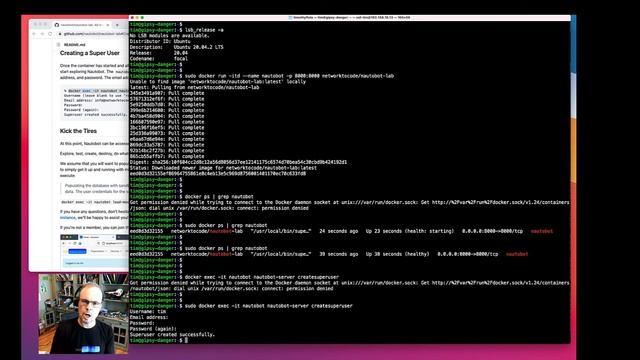Image resolution: width=640 pixels, height=360 pixels.
Task: Click the terminal cursor at the last prompt
Action: pos(186,340)
